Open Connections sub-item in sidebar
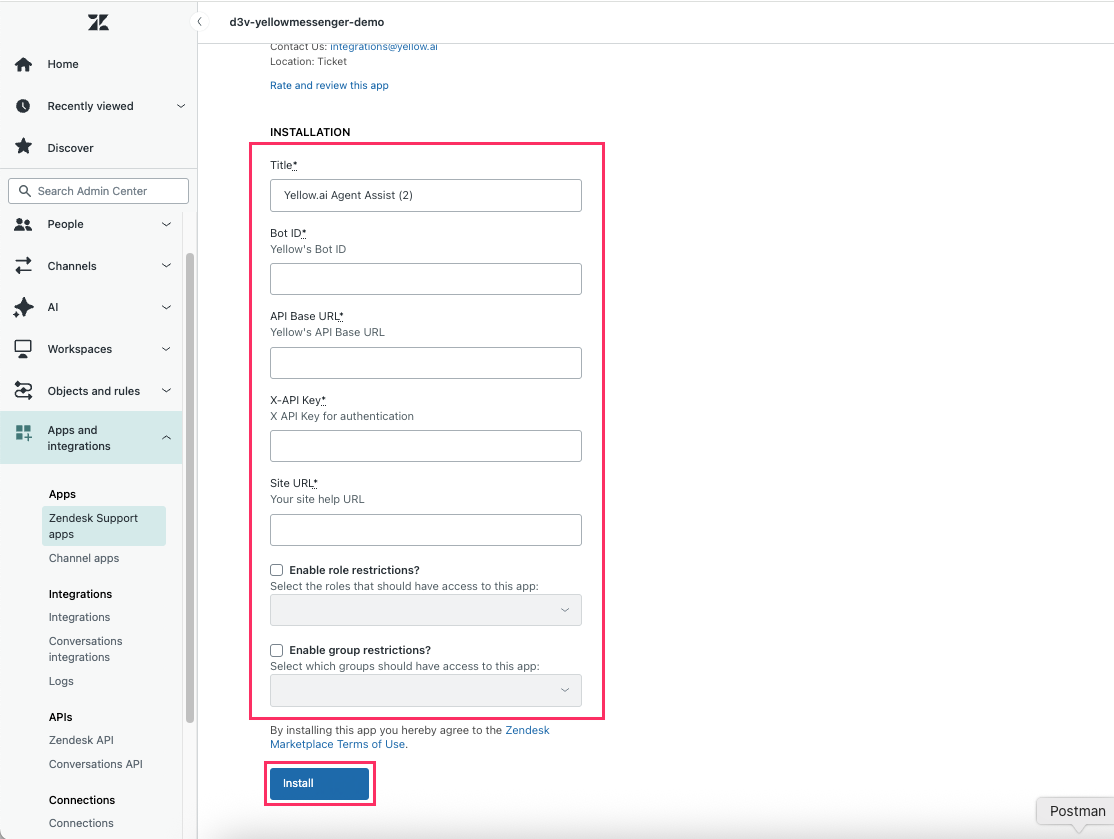Image resolution: width=1114 pixels, height=839 pixels. coord(81,823)
